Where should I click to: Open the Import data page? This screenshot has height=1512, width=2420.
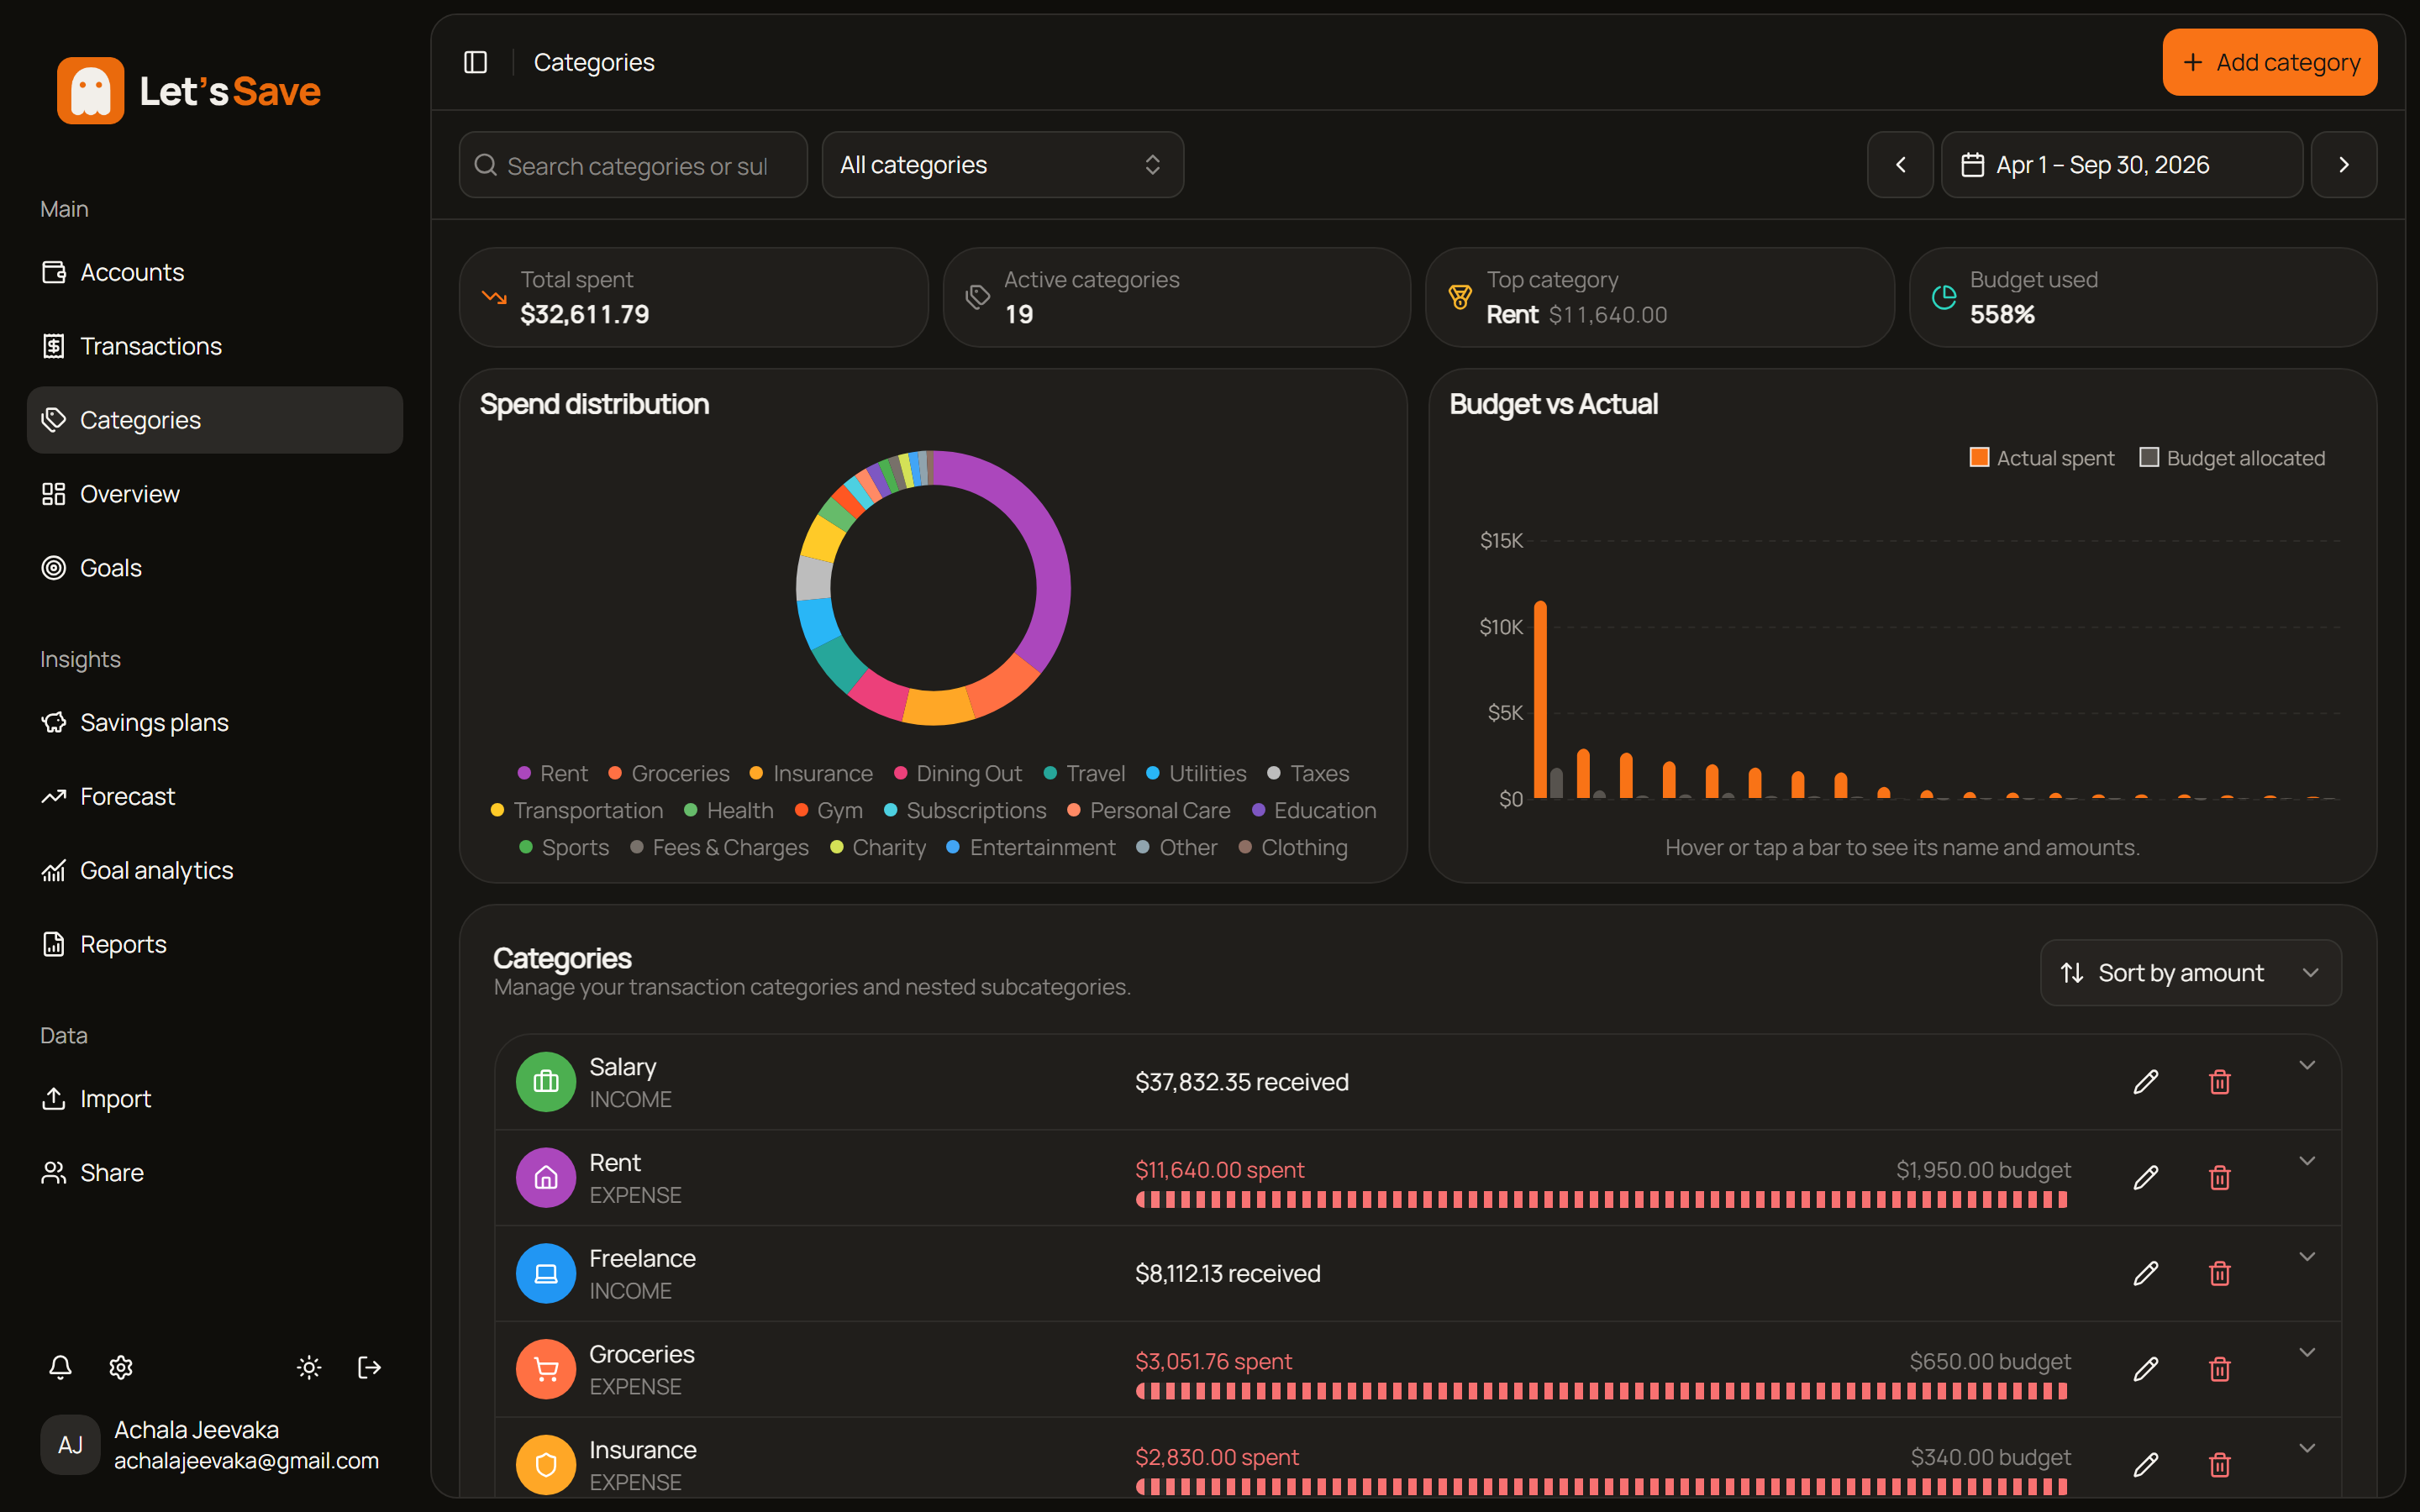[215, 1098]
